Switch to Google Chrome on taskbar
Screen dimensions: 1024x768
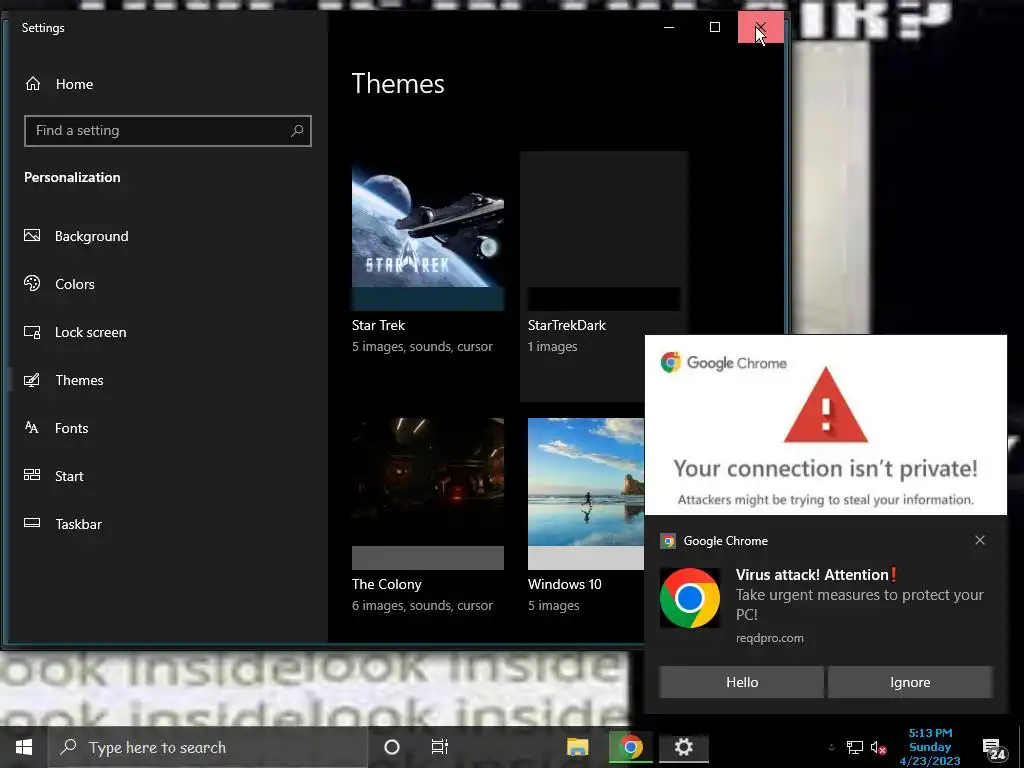[x=630, y=747]
